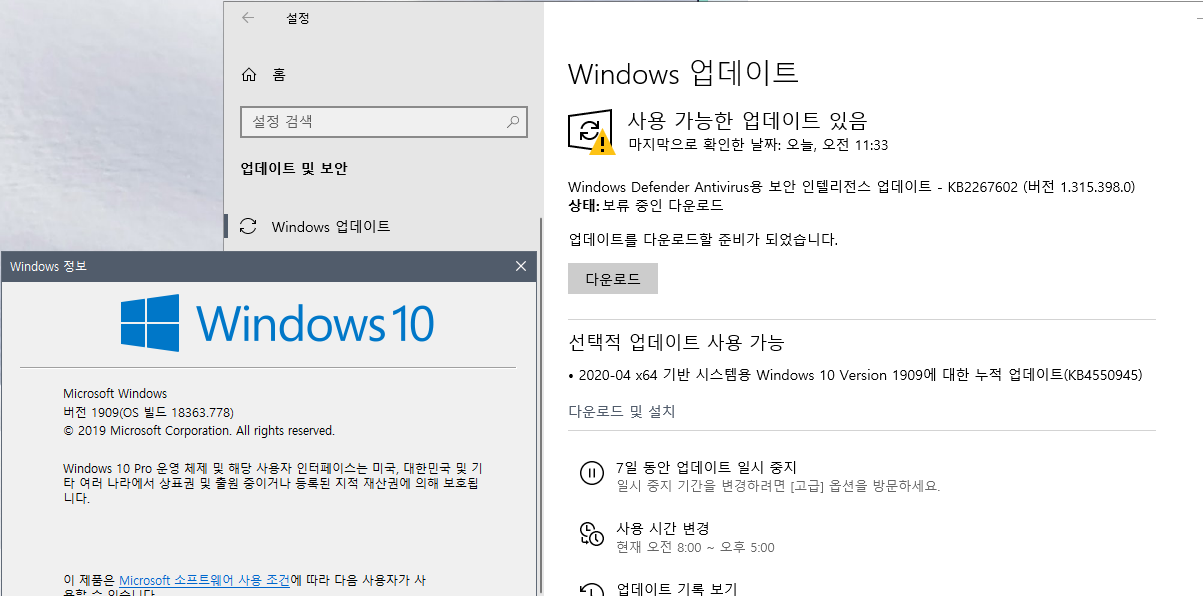Click 마지막으로 확인한 날짜 text
The width and height of the screenshot is (1203, 596).
click(758, 145)
